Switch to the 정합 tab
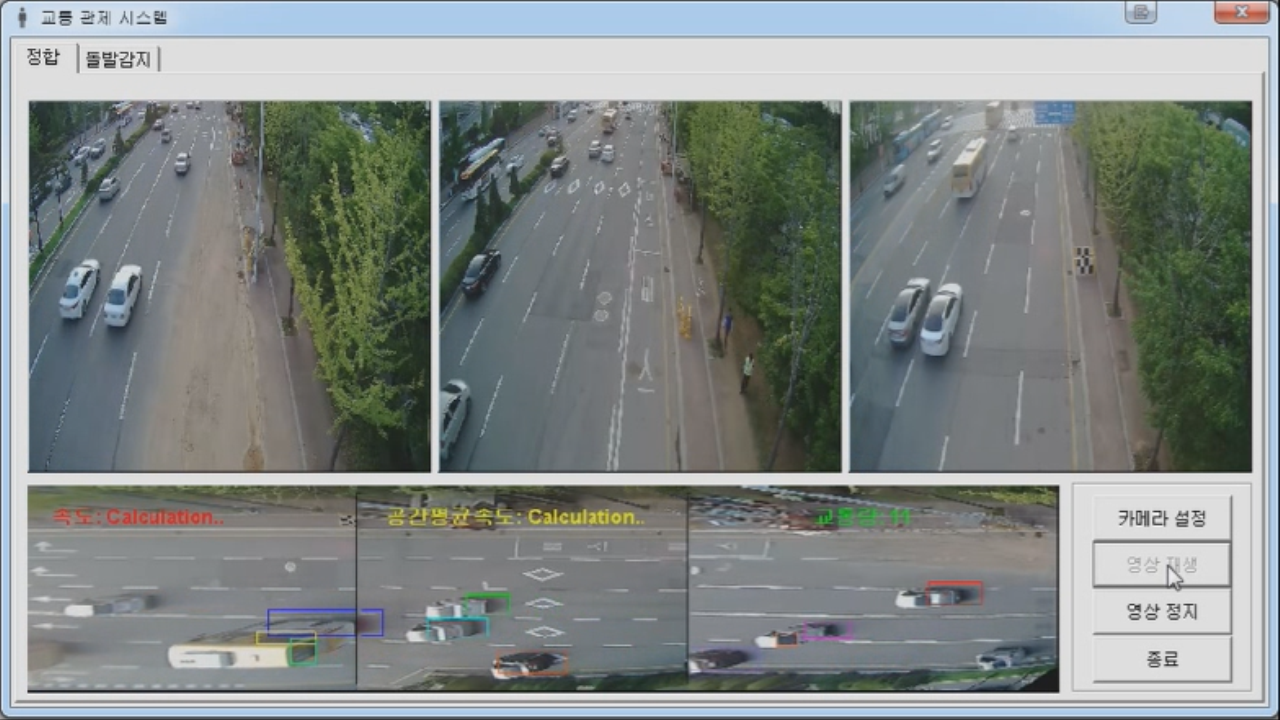1280x720 pixels. pos(43,57)
